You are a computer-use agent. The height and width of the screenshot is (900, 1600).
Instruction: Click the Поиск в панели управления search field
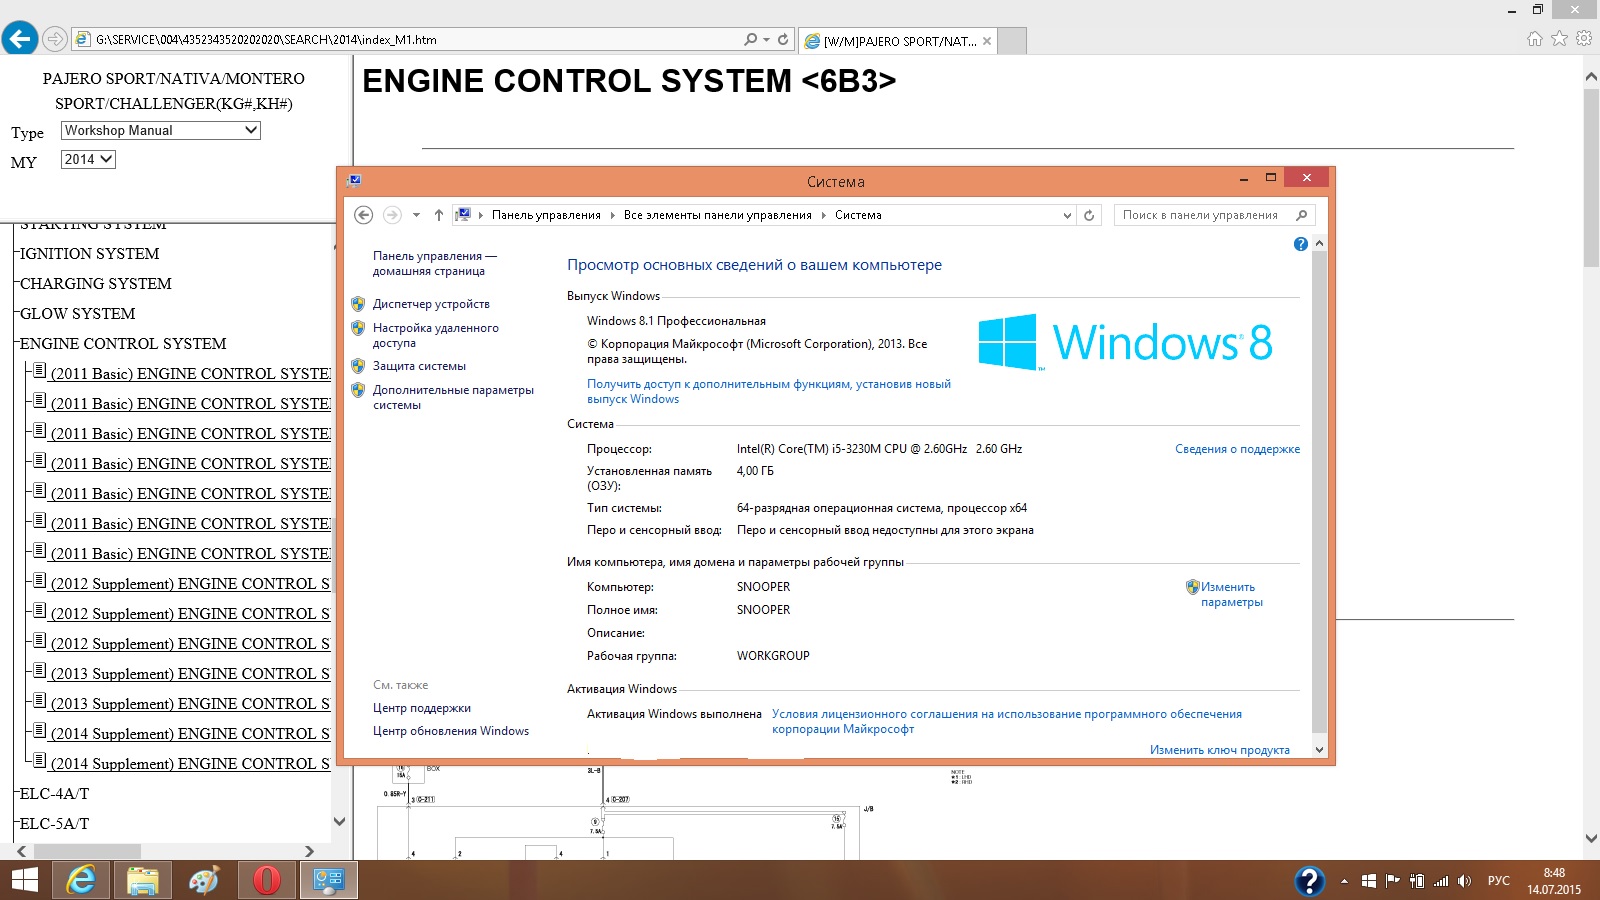point(1200,215)
